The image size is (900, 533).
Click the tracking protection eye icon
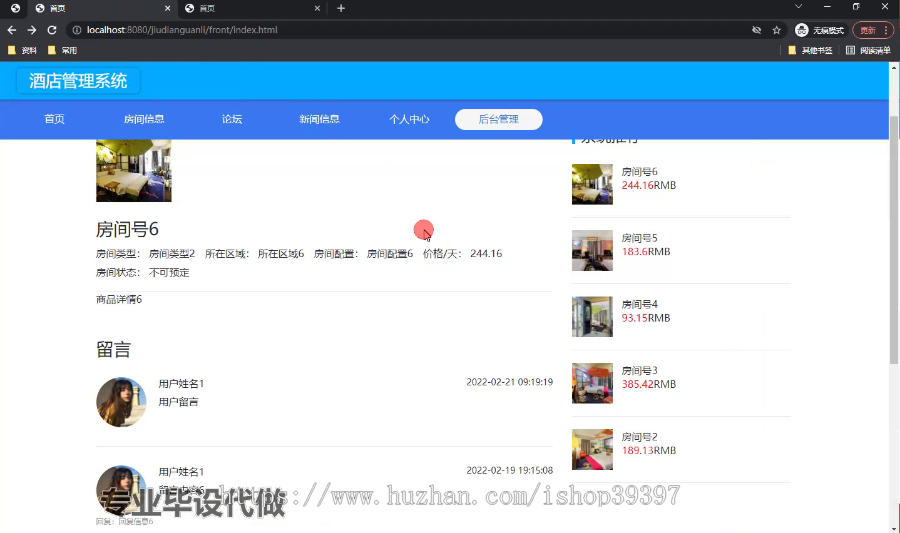pos(757,30)
